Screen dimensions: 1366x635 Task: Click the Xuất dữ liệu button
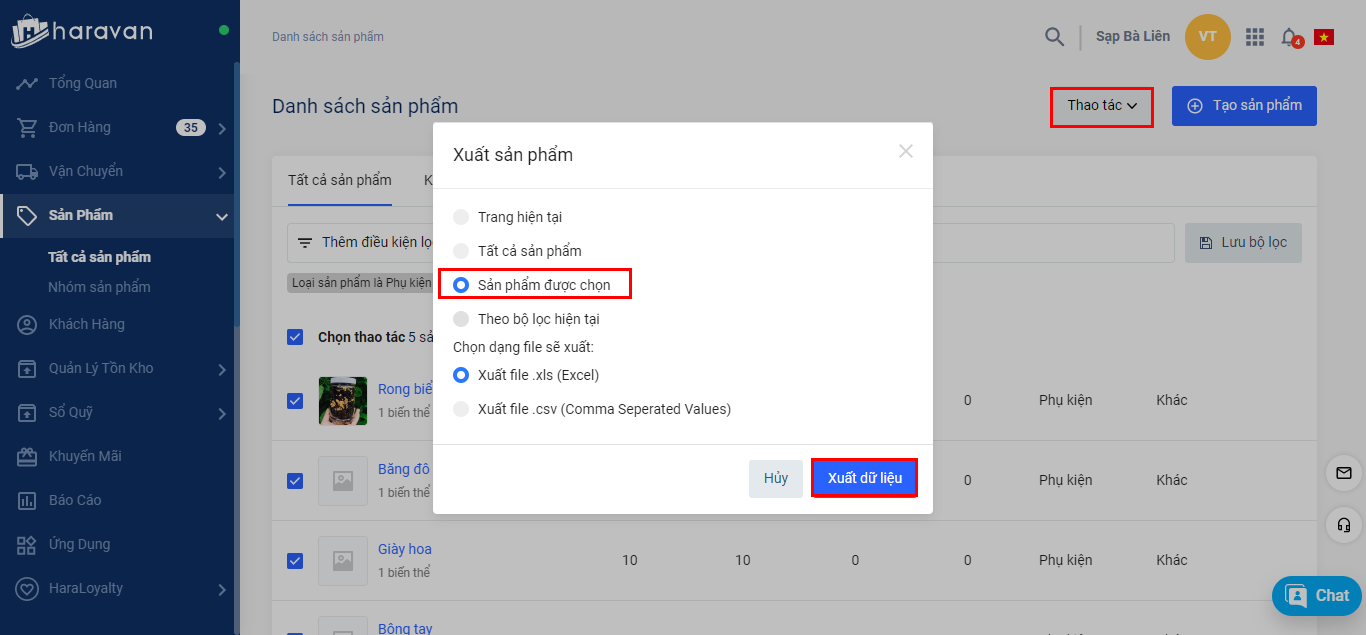[864, 478]
